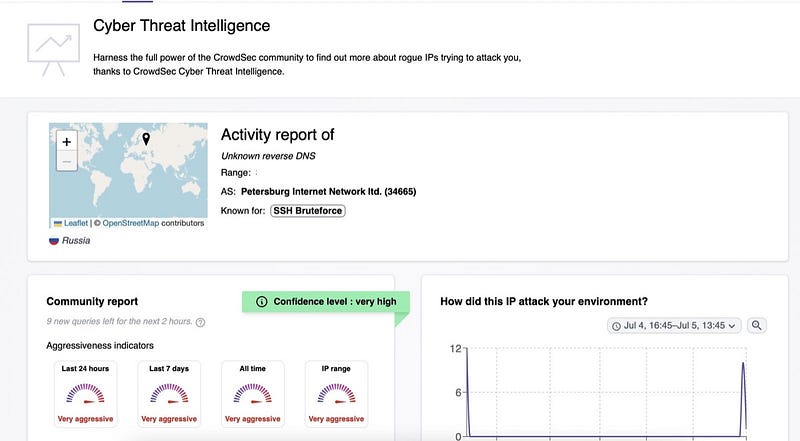Click Very aggressive under IP range

[336, 419]
